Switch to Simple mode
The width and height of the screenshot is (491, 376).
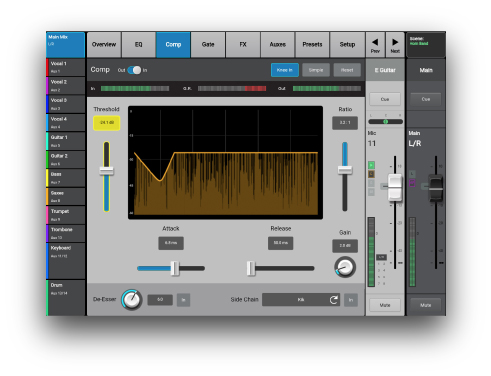point(316,70)
